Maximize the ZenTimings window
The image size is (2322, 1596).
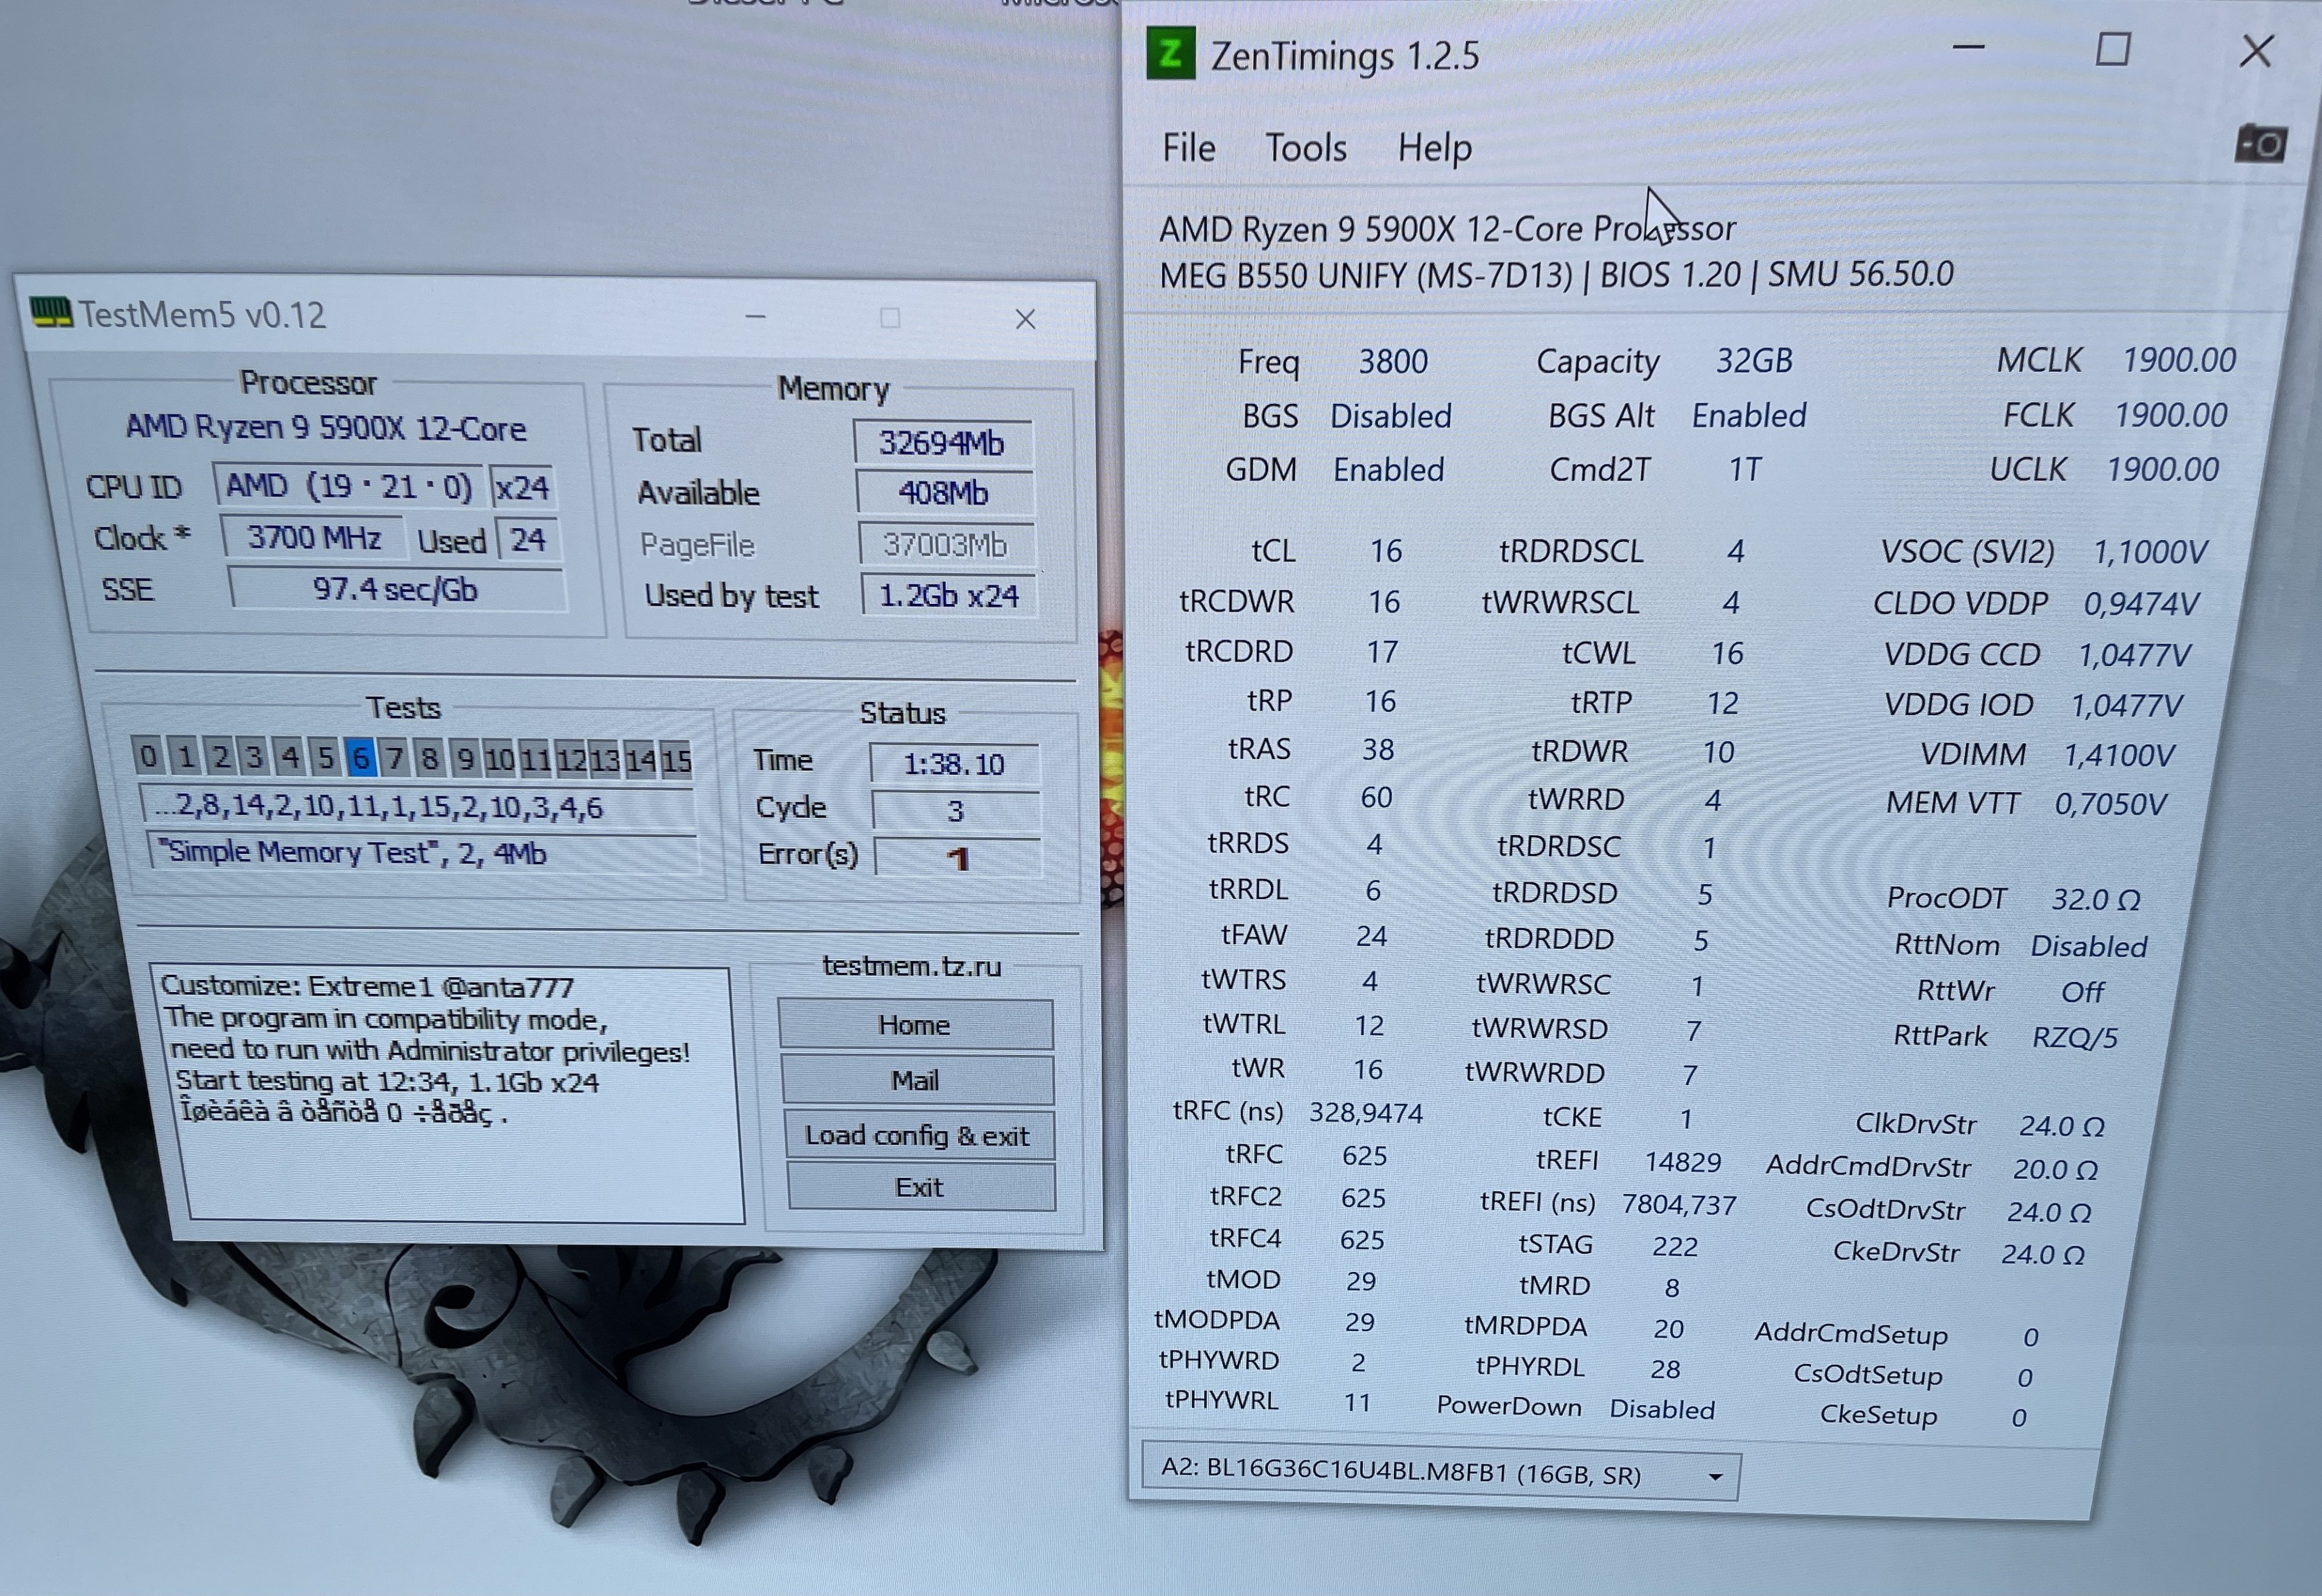[2112, 49]
